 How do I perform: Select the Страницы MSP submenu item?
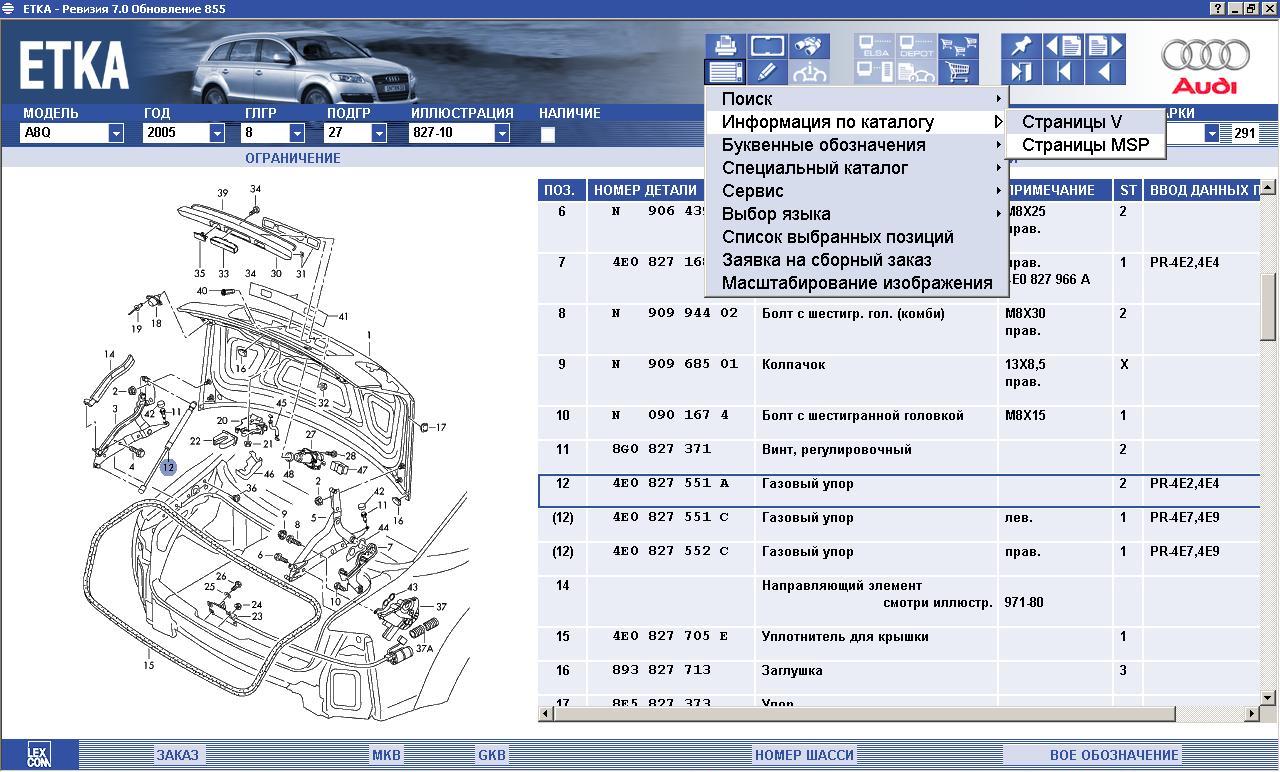tap(1085, 145)
